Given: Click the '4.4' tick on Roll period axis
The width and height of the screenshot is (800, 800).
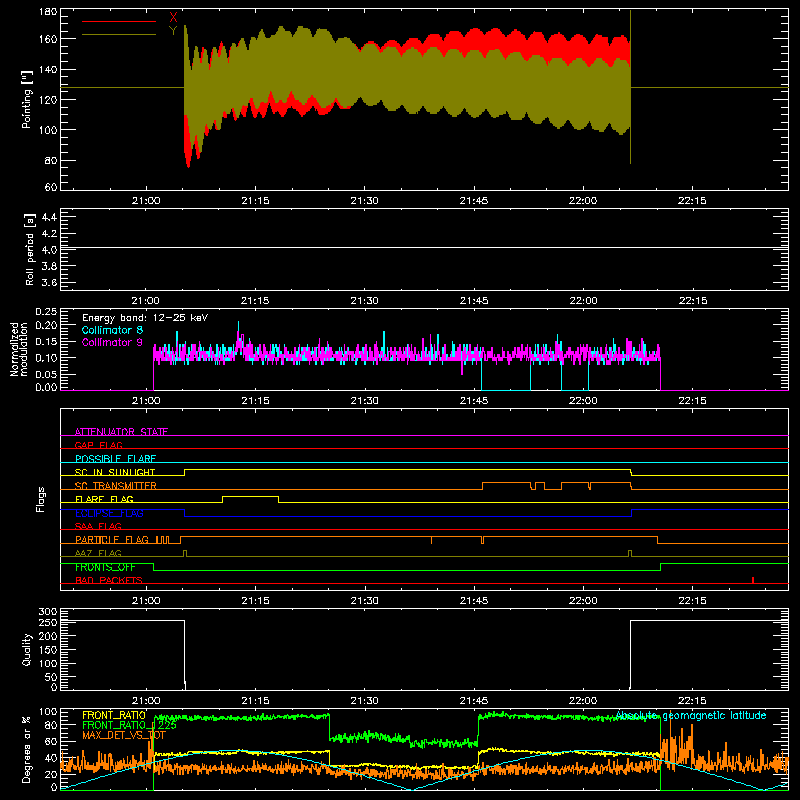Looking at the screenshot, I should click(x=49, y=217).
